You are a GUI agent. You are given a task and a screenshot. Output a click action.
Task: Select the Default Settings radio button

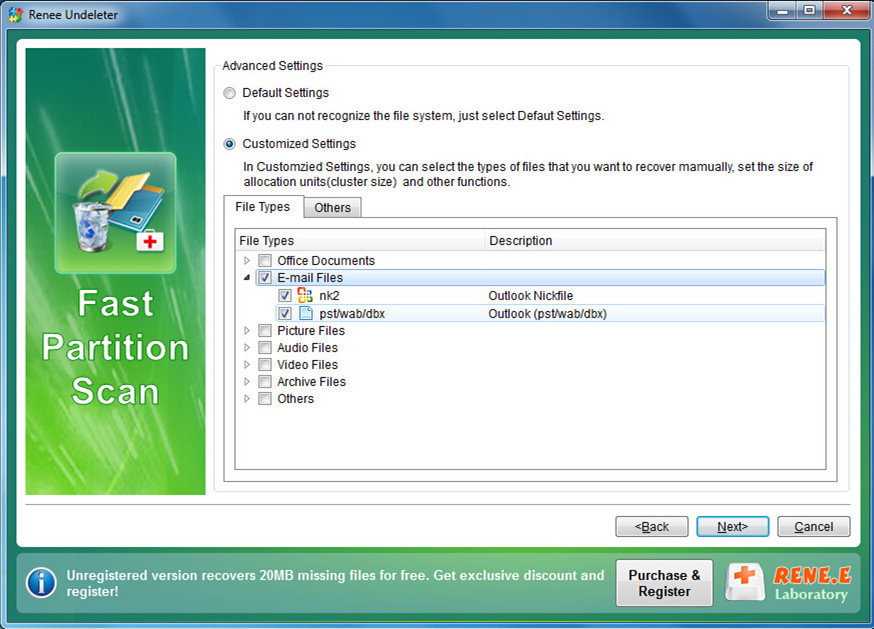230,93
